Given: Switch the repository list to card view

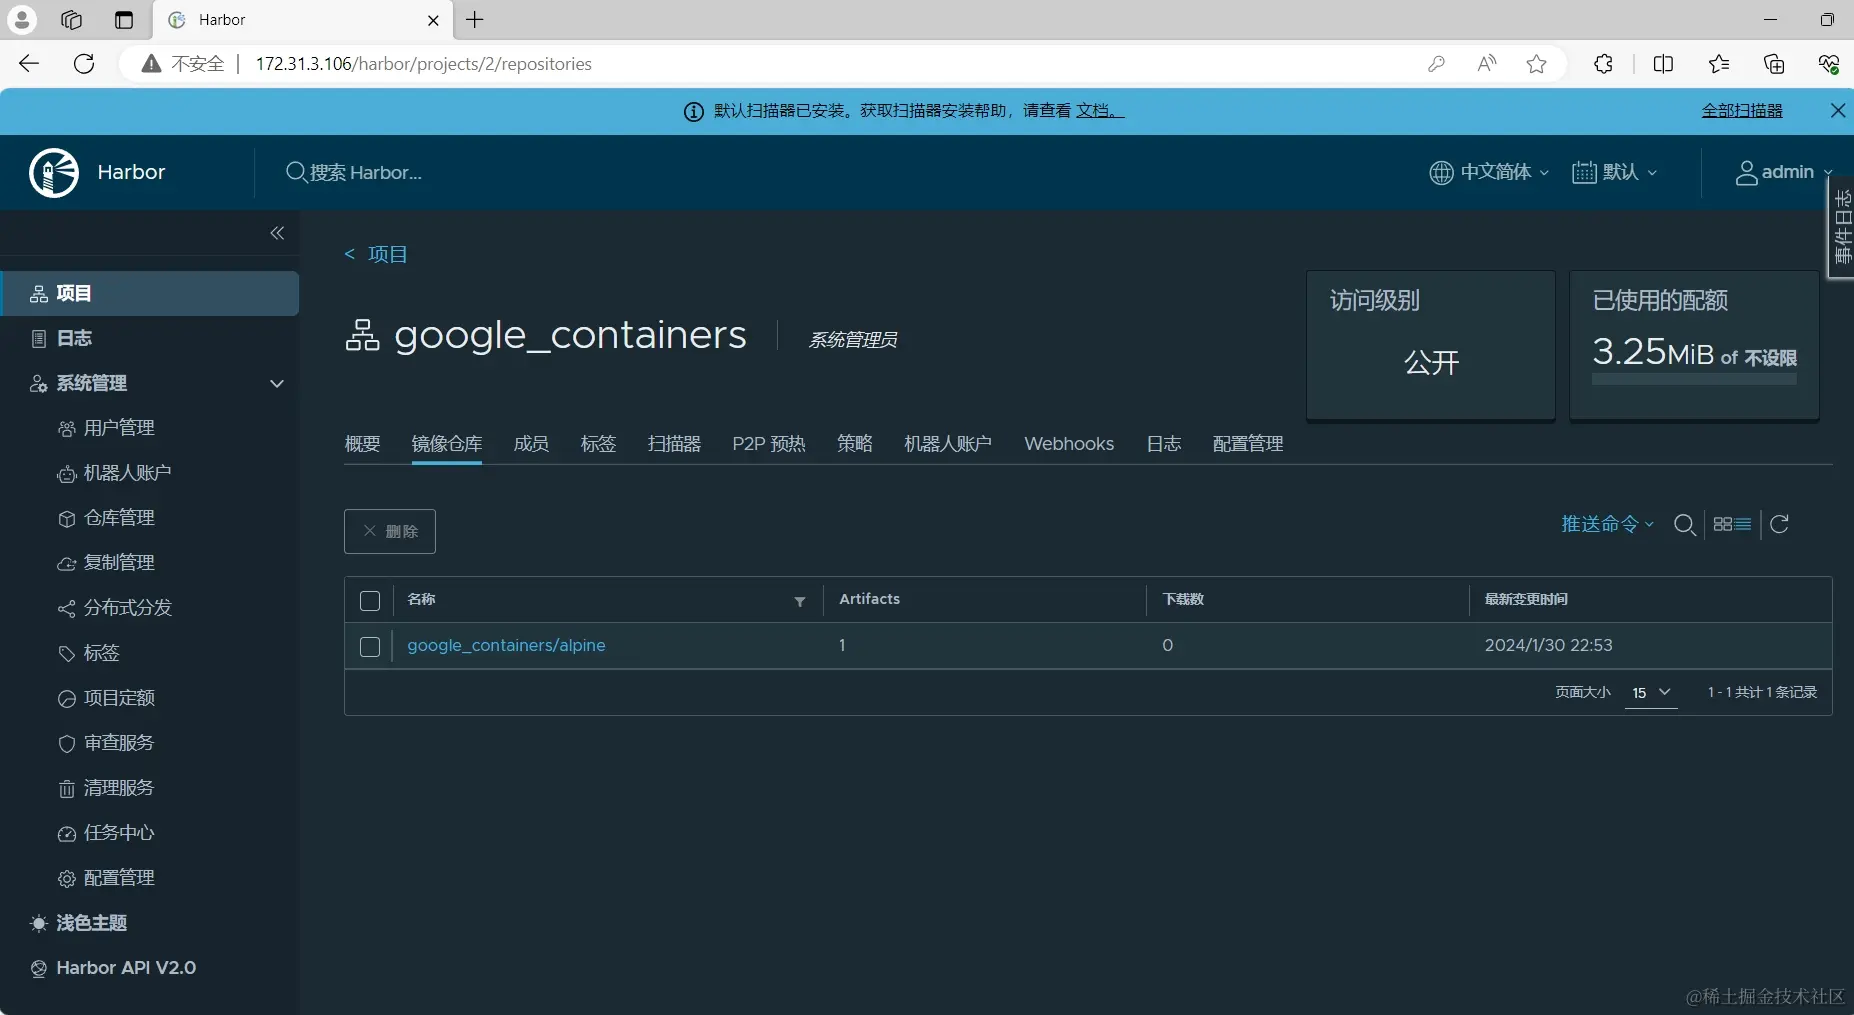Looking at the screenshot, I should pos(1722,524).
